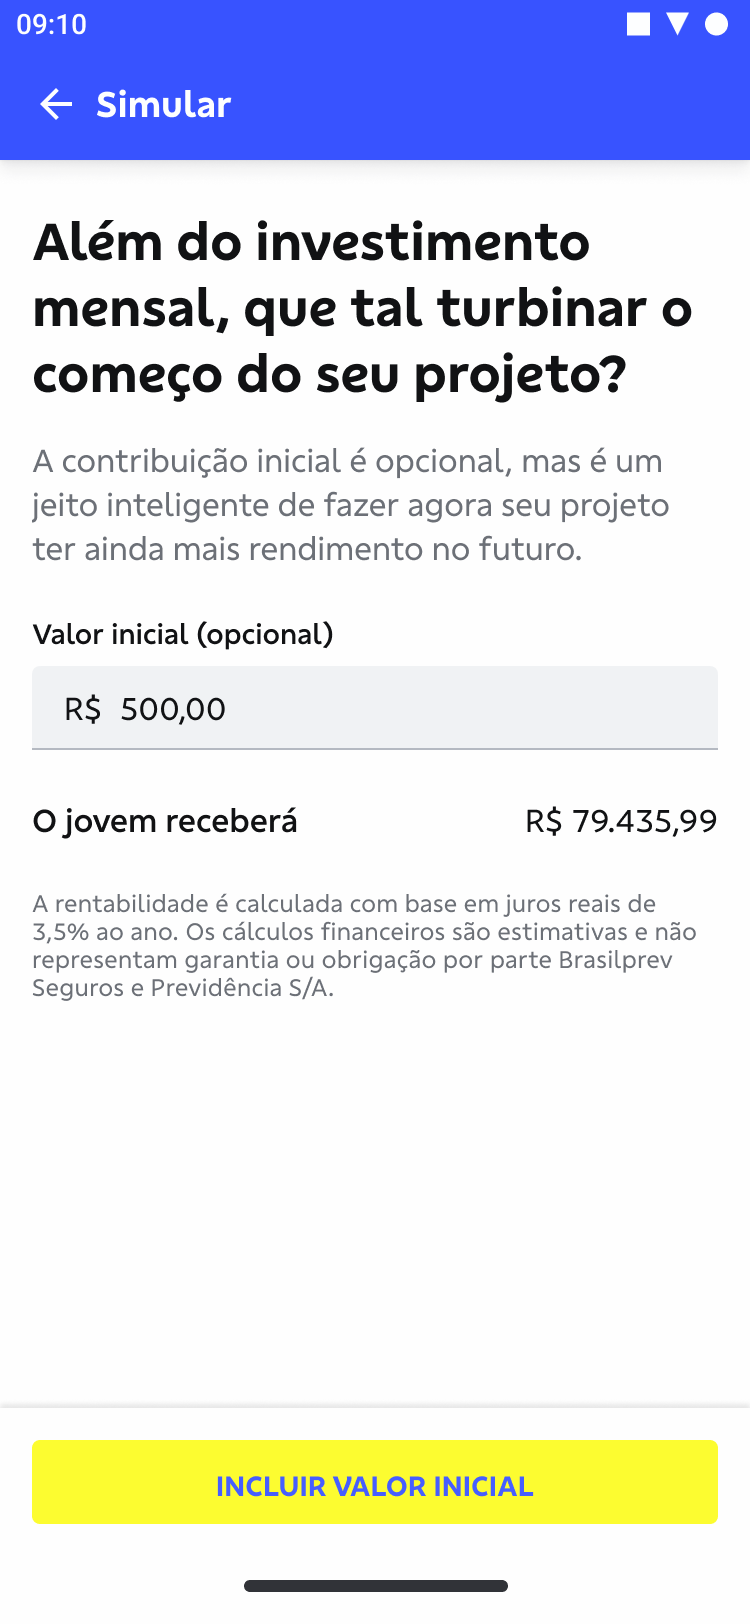Tap the gray contribuição inicial description paragraph
This screenshot has width=750, height=1624.
point(350,505)
